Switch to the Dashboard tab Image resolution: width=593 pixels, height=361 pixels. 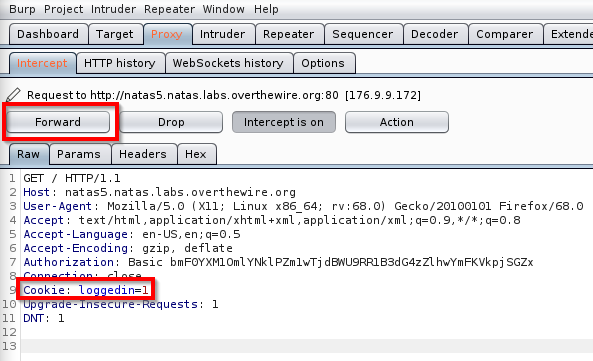pyautogui.click(x=48, y=34)
